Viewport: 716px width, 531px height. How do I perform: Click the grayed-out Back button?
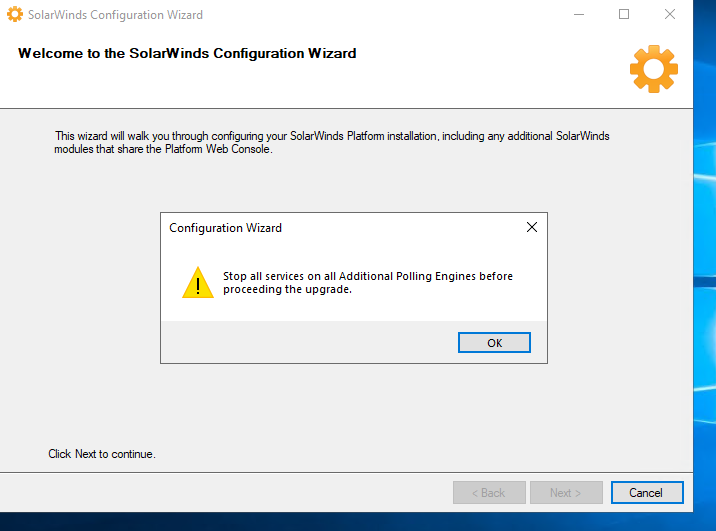(487, 492)
